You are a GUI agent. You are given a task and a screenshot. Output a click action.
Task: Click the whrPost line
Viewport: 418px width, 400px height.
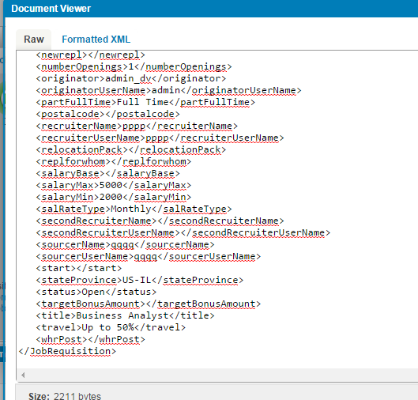pyautogui.click(x=90, y=339)
